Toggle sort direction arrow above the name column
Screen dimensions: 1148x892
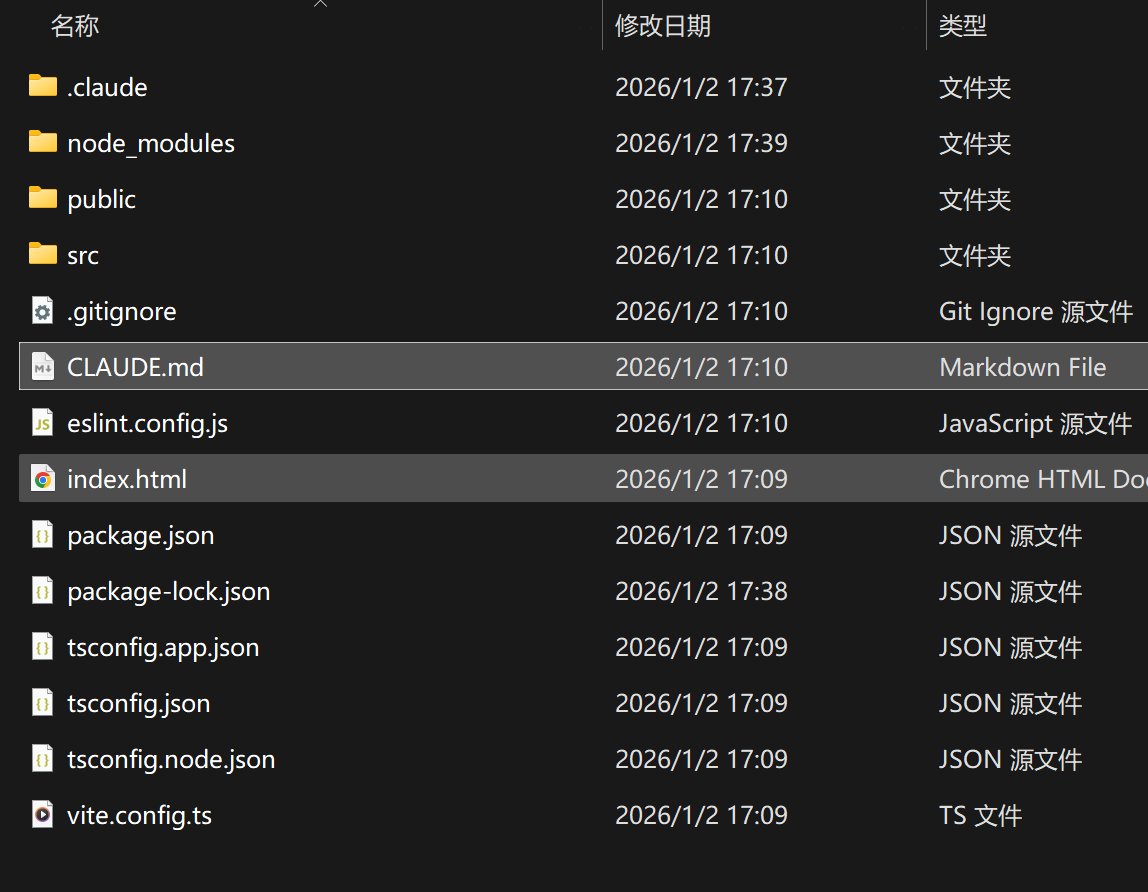[x=320, y=4]
